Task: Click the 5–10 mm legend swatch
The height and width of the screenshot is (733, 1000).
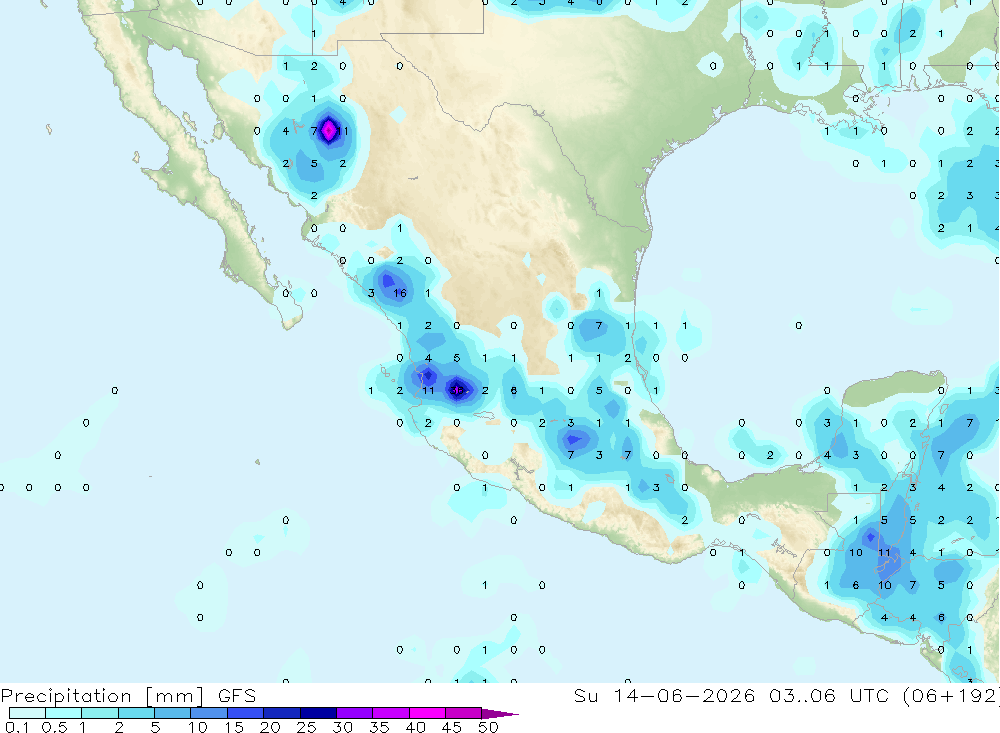Action: pos(173,713)
